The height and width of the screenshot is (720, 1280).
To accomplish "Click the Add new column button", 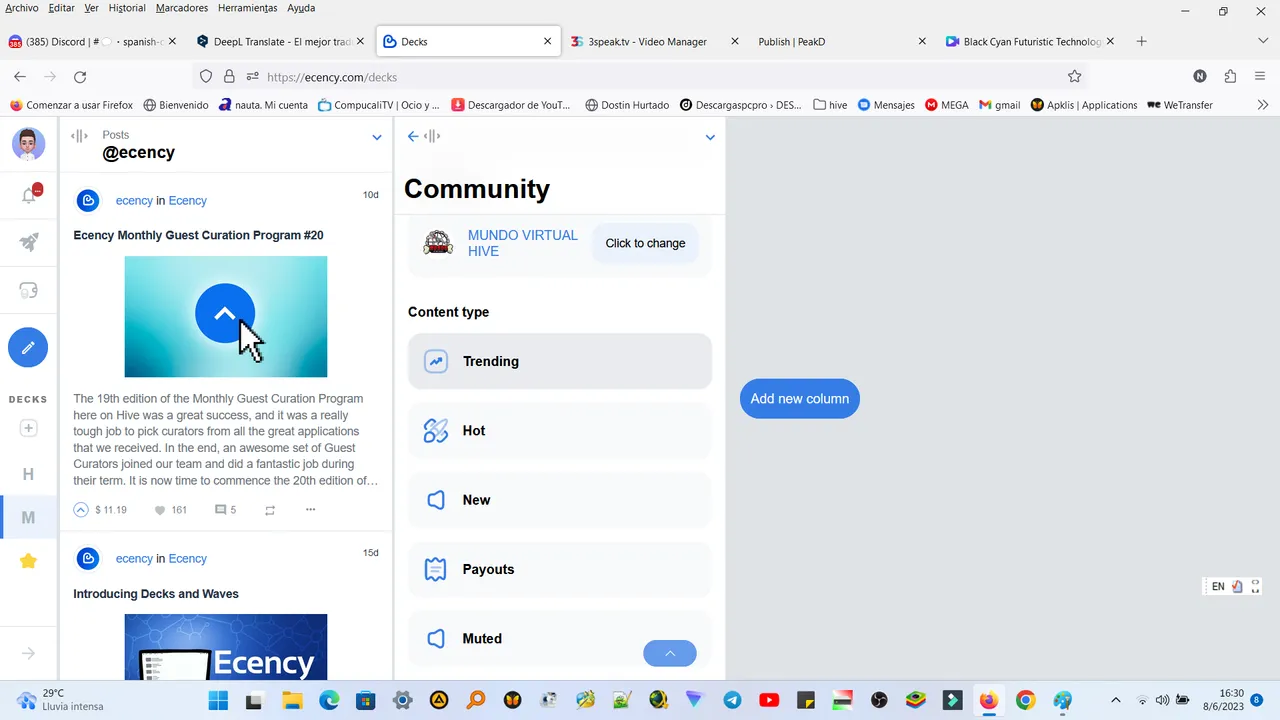I will pyautogui.click(x=799, y=399).
